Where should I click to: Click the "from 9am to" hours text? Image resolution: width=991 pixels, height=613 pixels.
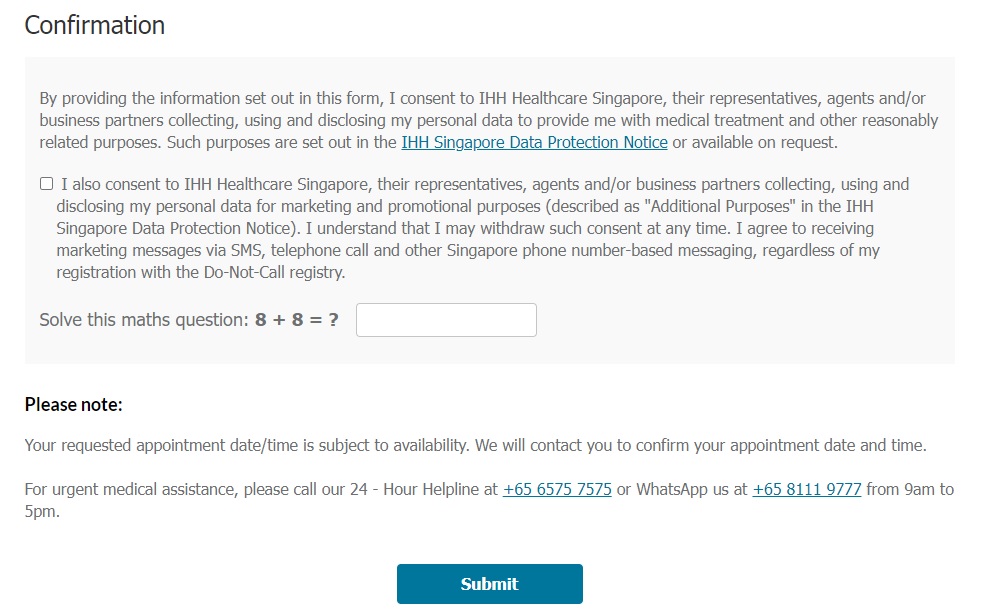coord(909,490)
